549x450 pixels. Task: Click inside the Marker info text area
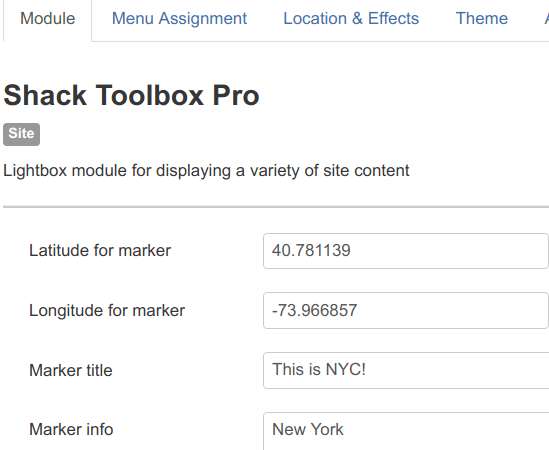click(406, 431)
